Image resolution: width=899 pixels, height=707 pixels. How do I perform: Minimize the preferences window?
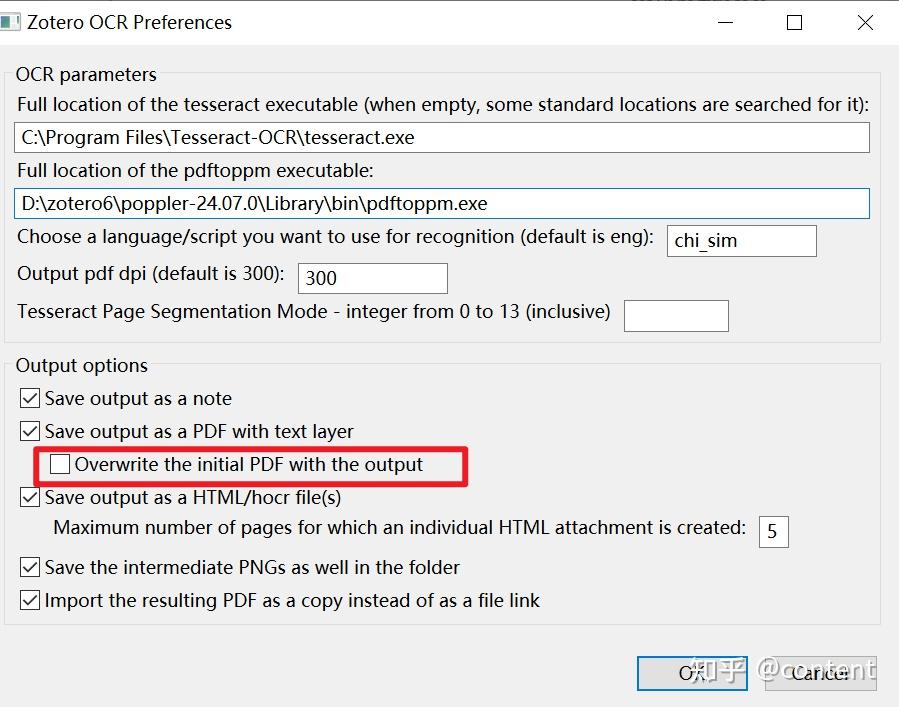click(724, 22)
